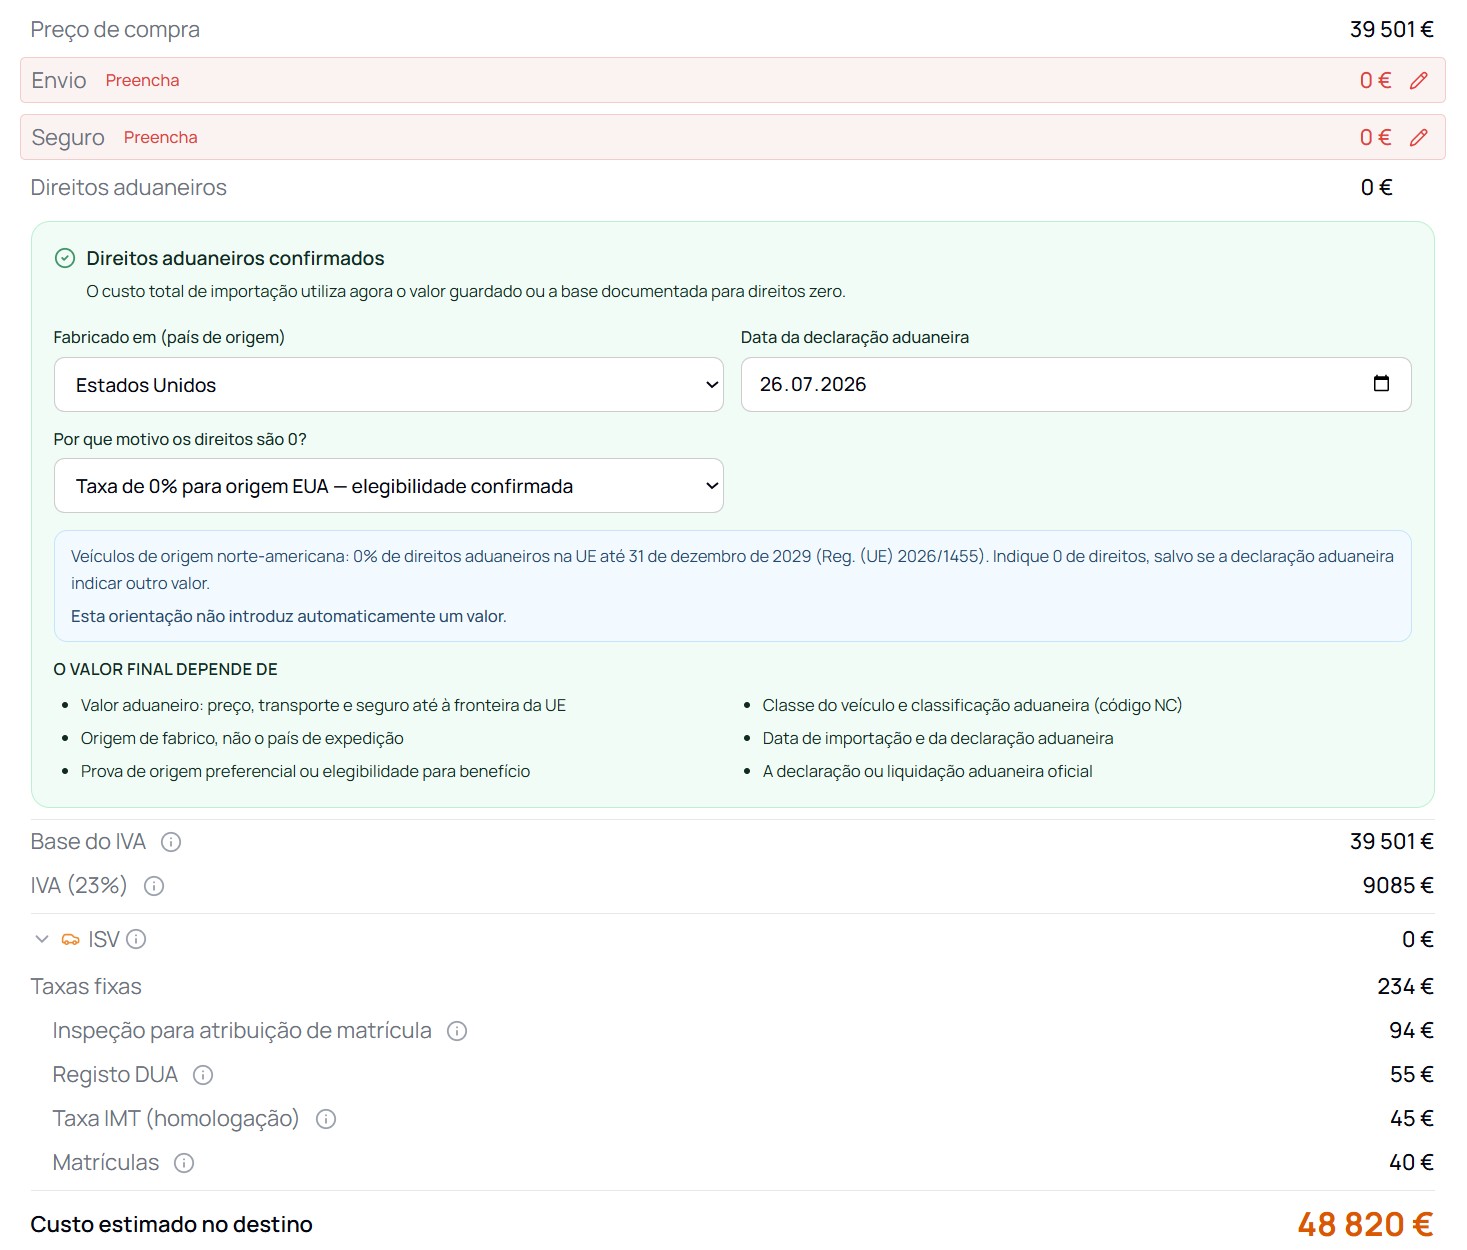1467x1250 pixels.
Task: Click the customs declaration date field
Action: [1076, 385]
